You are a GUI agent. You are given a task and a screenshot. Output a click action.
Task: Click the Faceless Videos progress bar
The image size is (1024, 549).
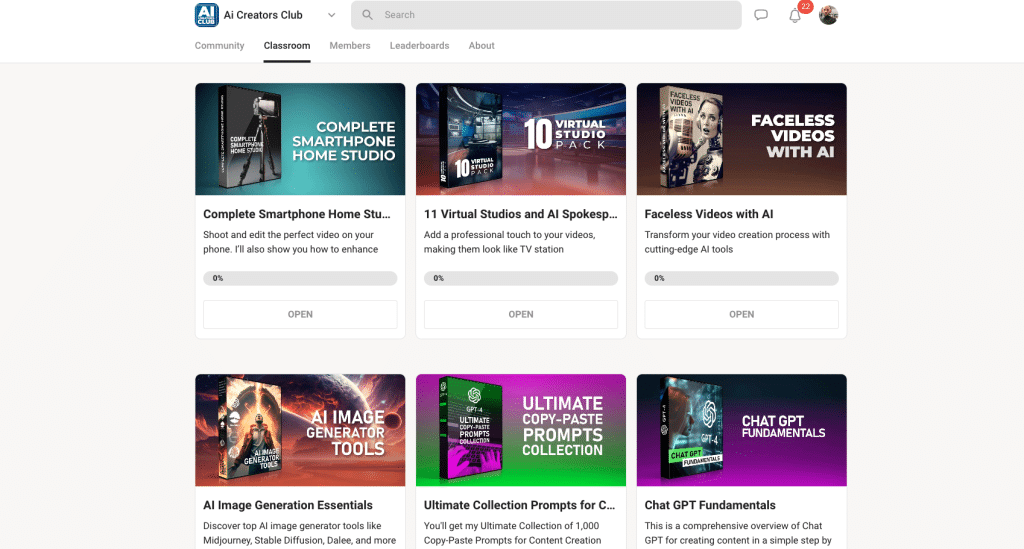tap(741, 278)
